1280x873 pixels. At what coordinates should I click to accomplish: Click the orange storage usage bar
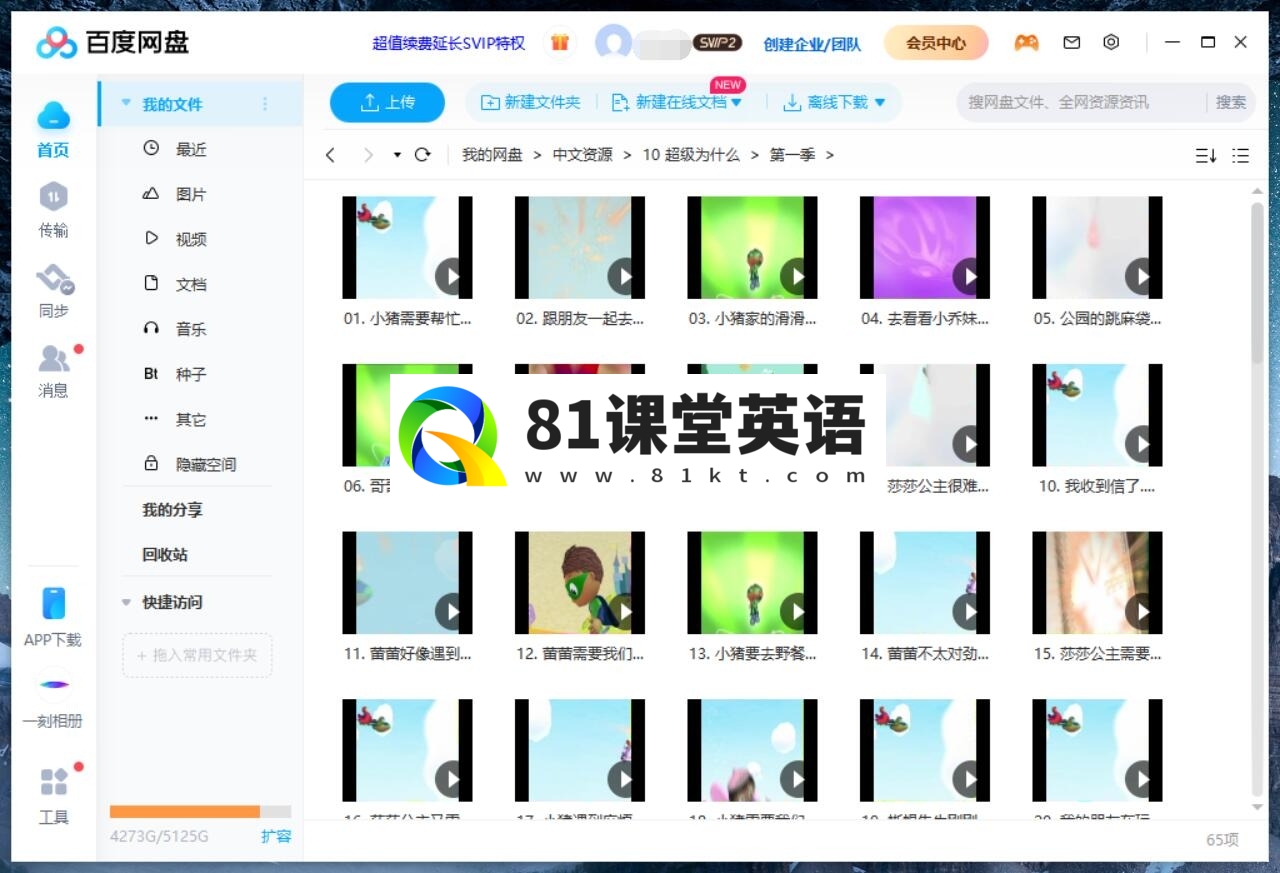(185, 812)
